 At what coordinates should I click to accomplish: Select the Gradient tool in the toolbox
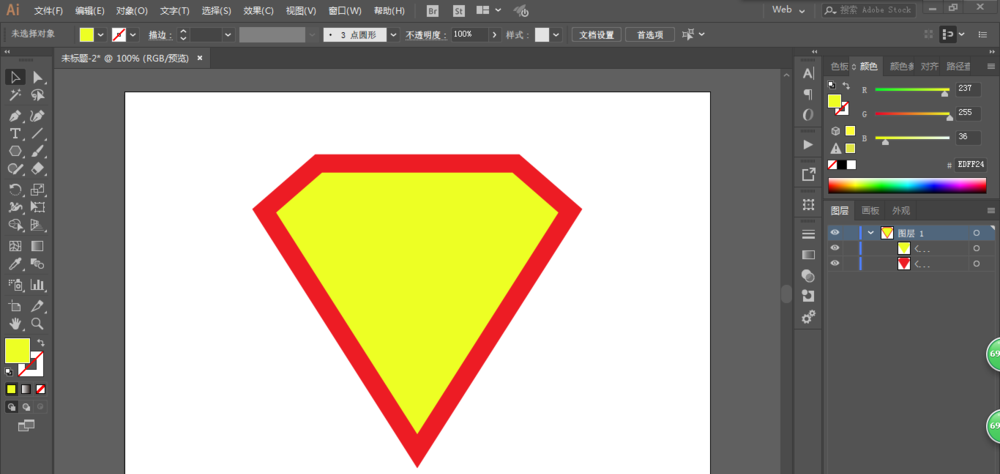38,246
